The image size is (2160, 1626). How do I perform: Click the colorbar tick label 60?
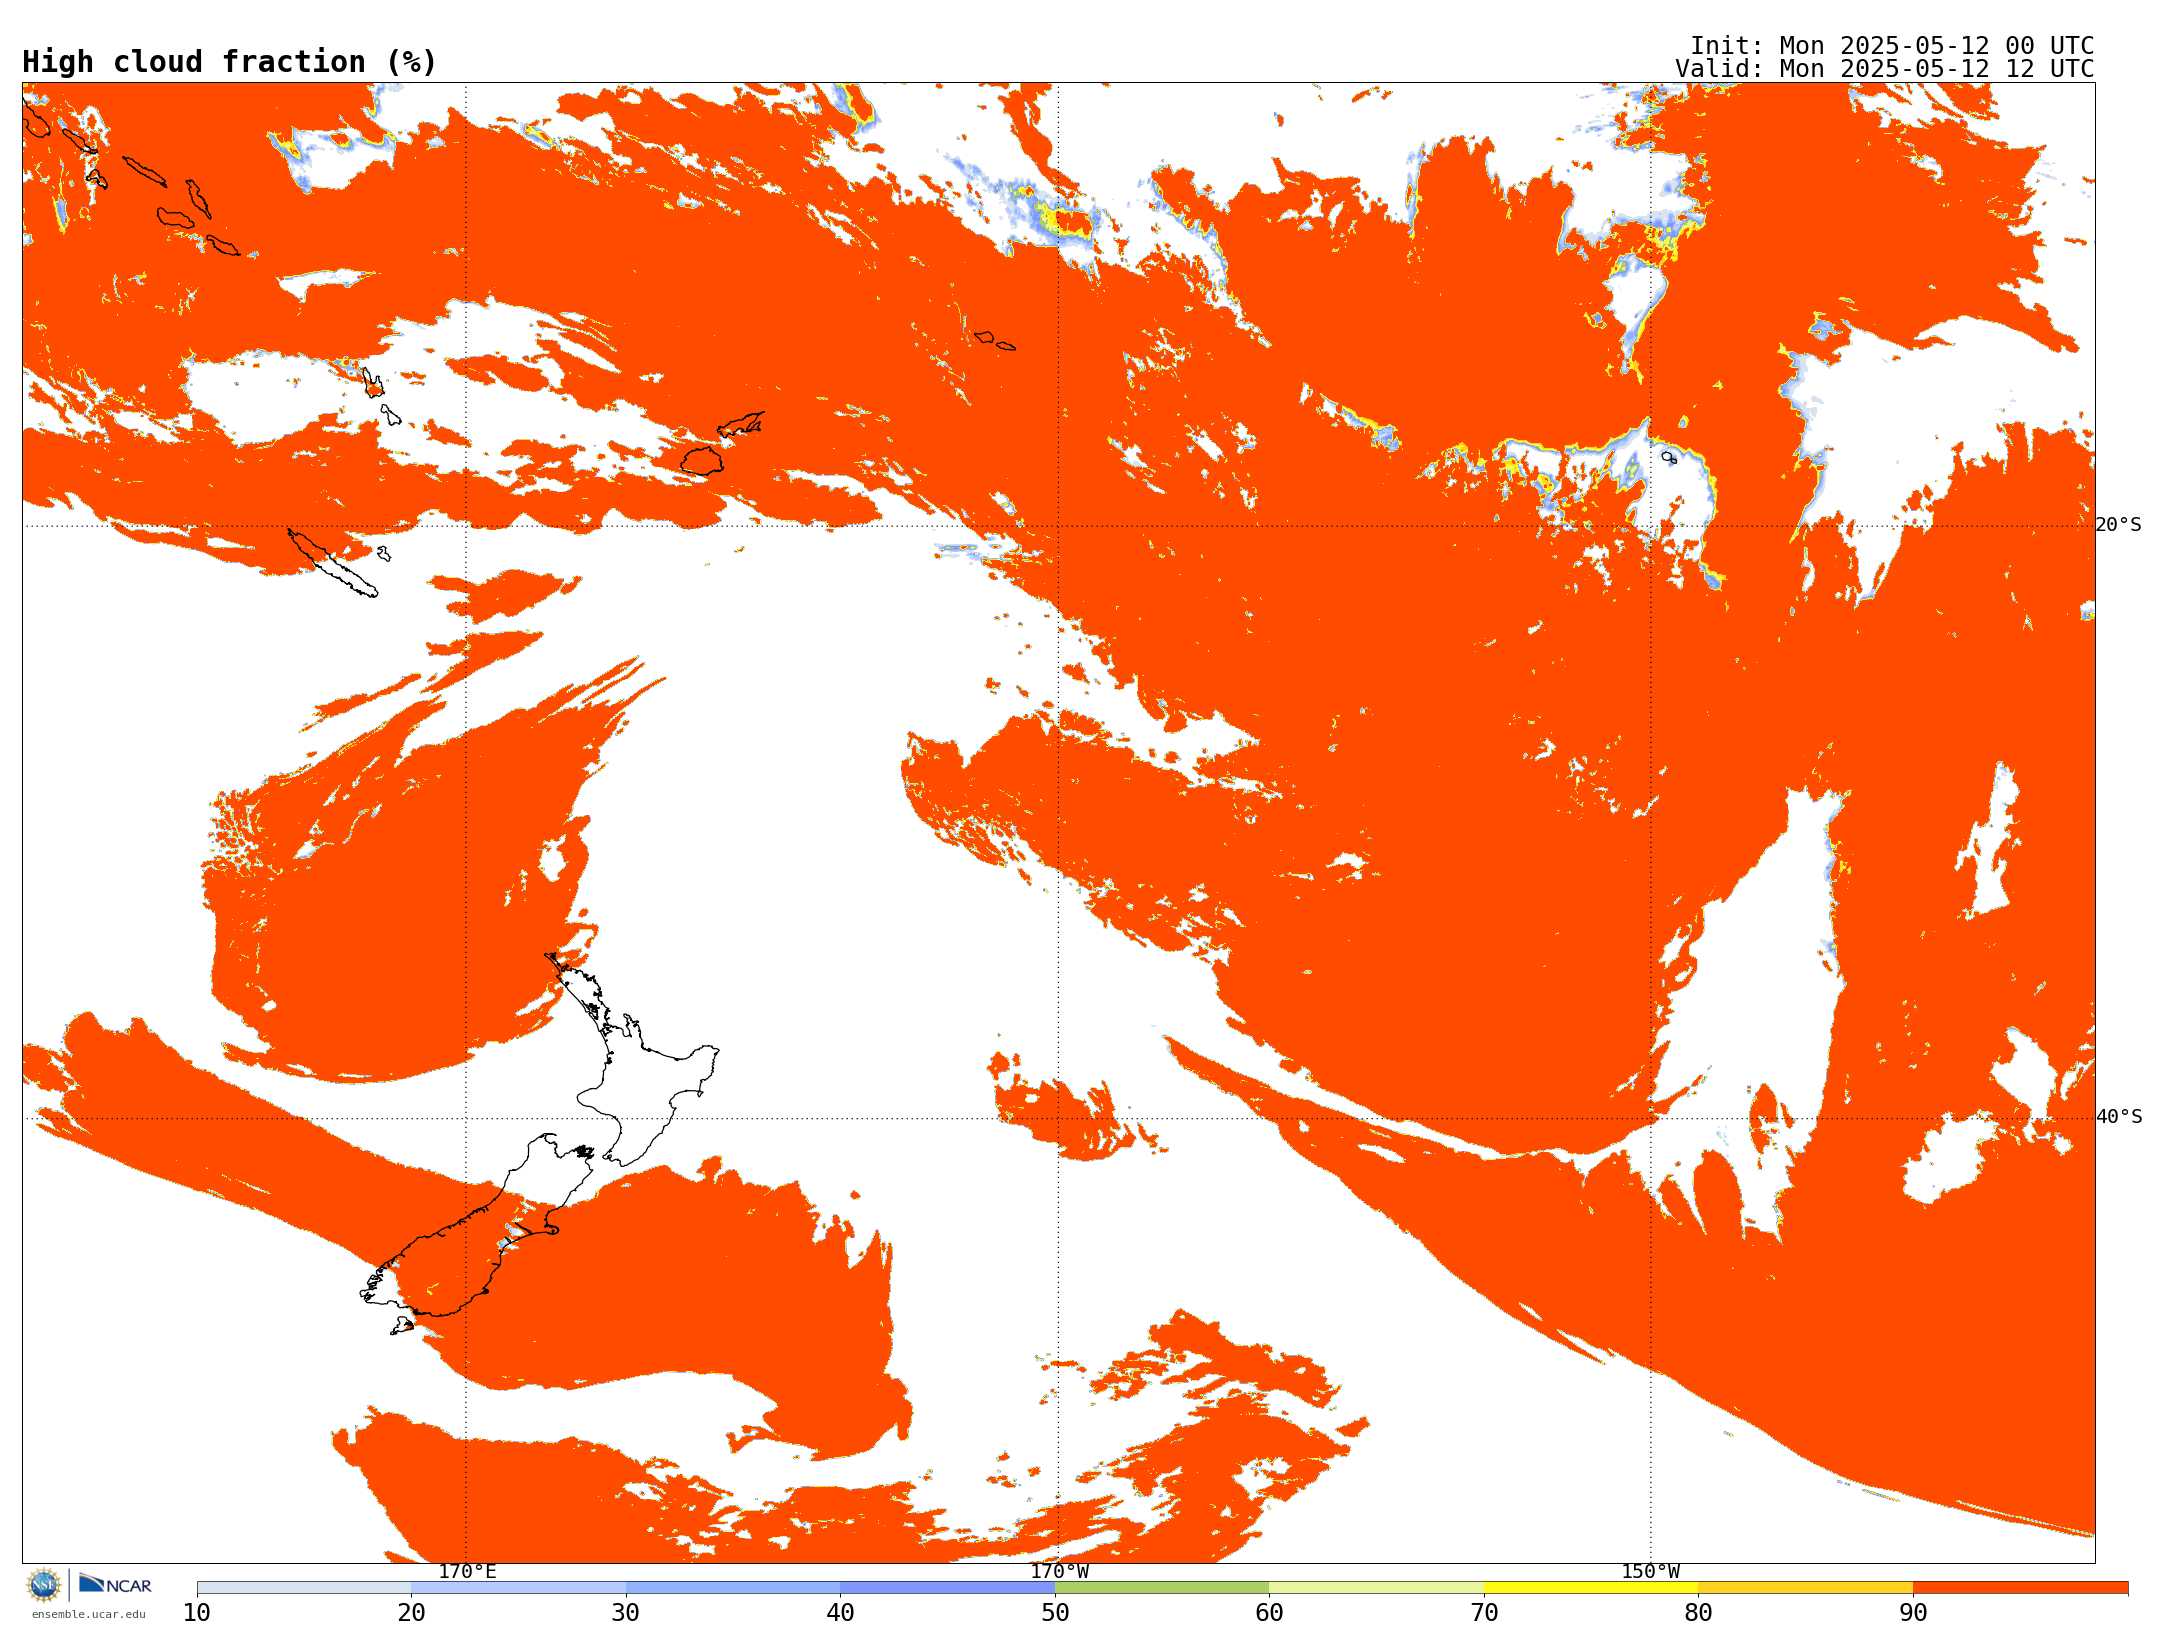click(1269, 1613)
